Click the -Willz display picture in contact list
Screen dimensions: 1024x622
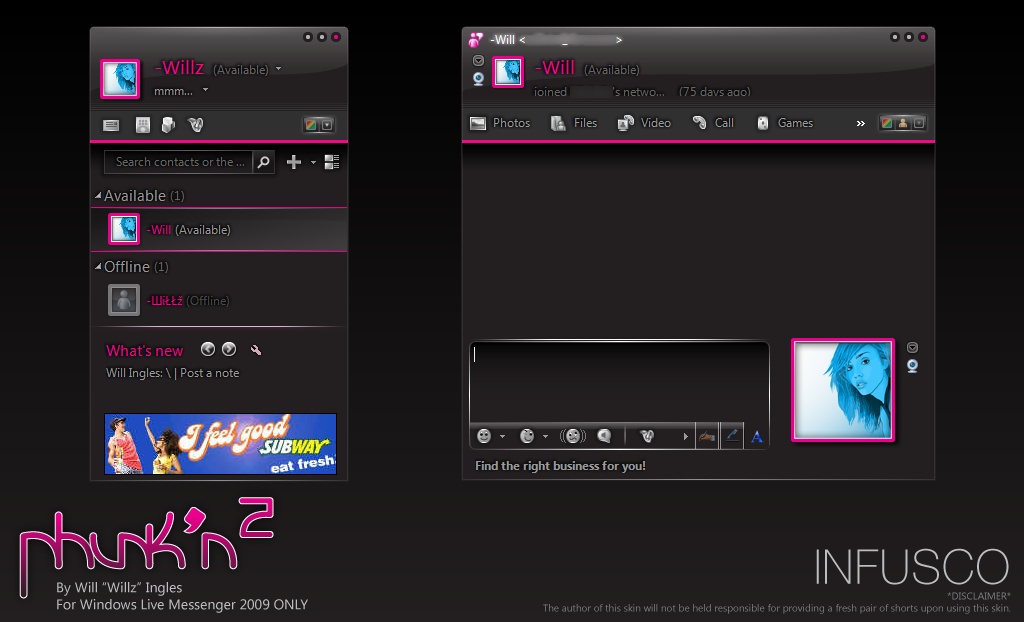pos(120,79)
